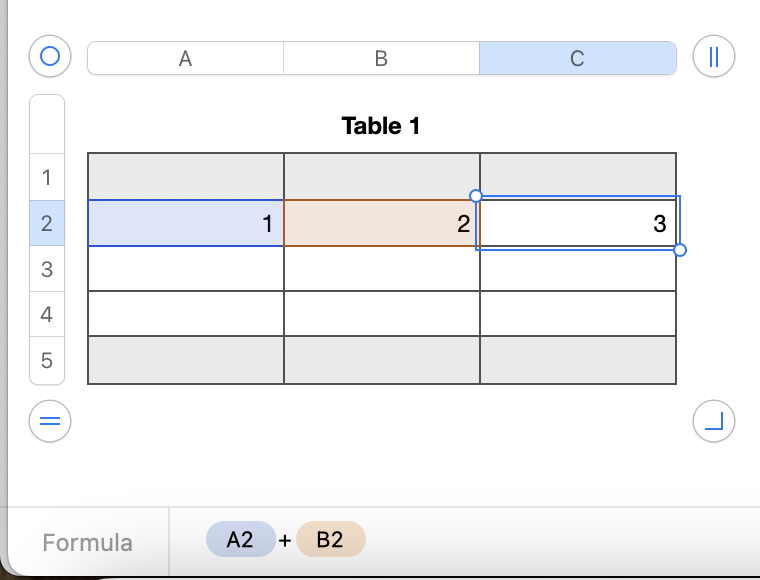Select row 5 header
Image resolution: width=760 pixels, height=580 pixels.
coord(47,360)
